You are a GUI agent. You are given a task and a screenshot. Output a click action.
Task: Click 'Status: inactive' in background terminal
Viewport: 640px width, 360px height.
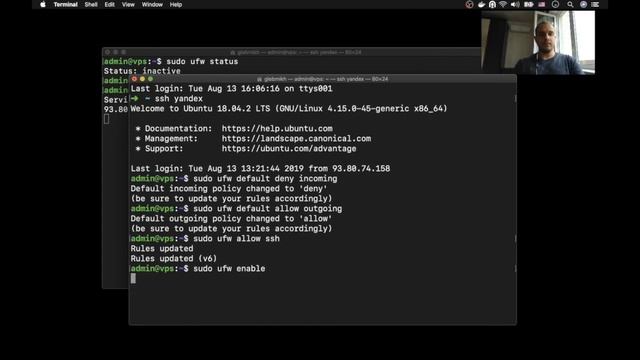click(142, 71)
